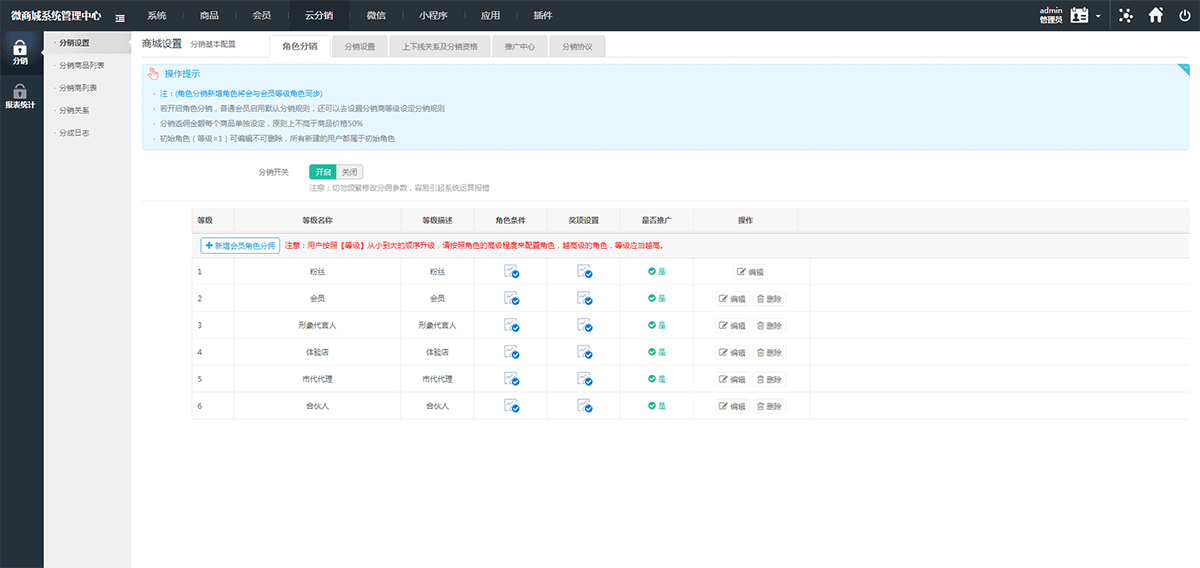This screenshot has width=1200, height=568.
Task: Click the network nodes icon in header
Action: click(x=1126, y=15)
